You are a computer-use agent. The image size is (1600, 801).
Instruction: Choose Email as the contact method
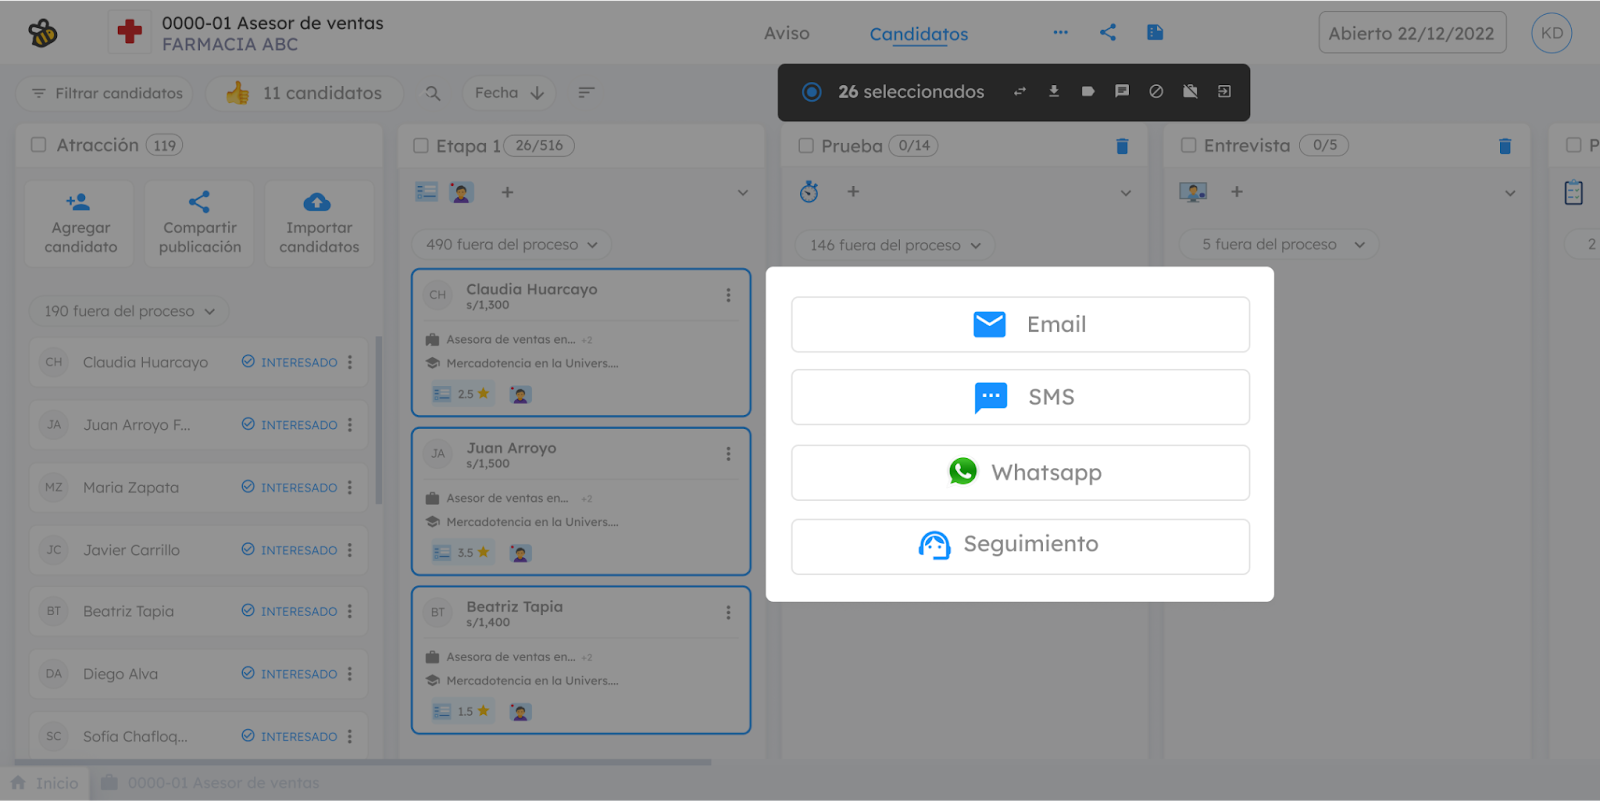click(x=1020, y=324)
